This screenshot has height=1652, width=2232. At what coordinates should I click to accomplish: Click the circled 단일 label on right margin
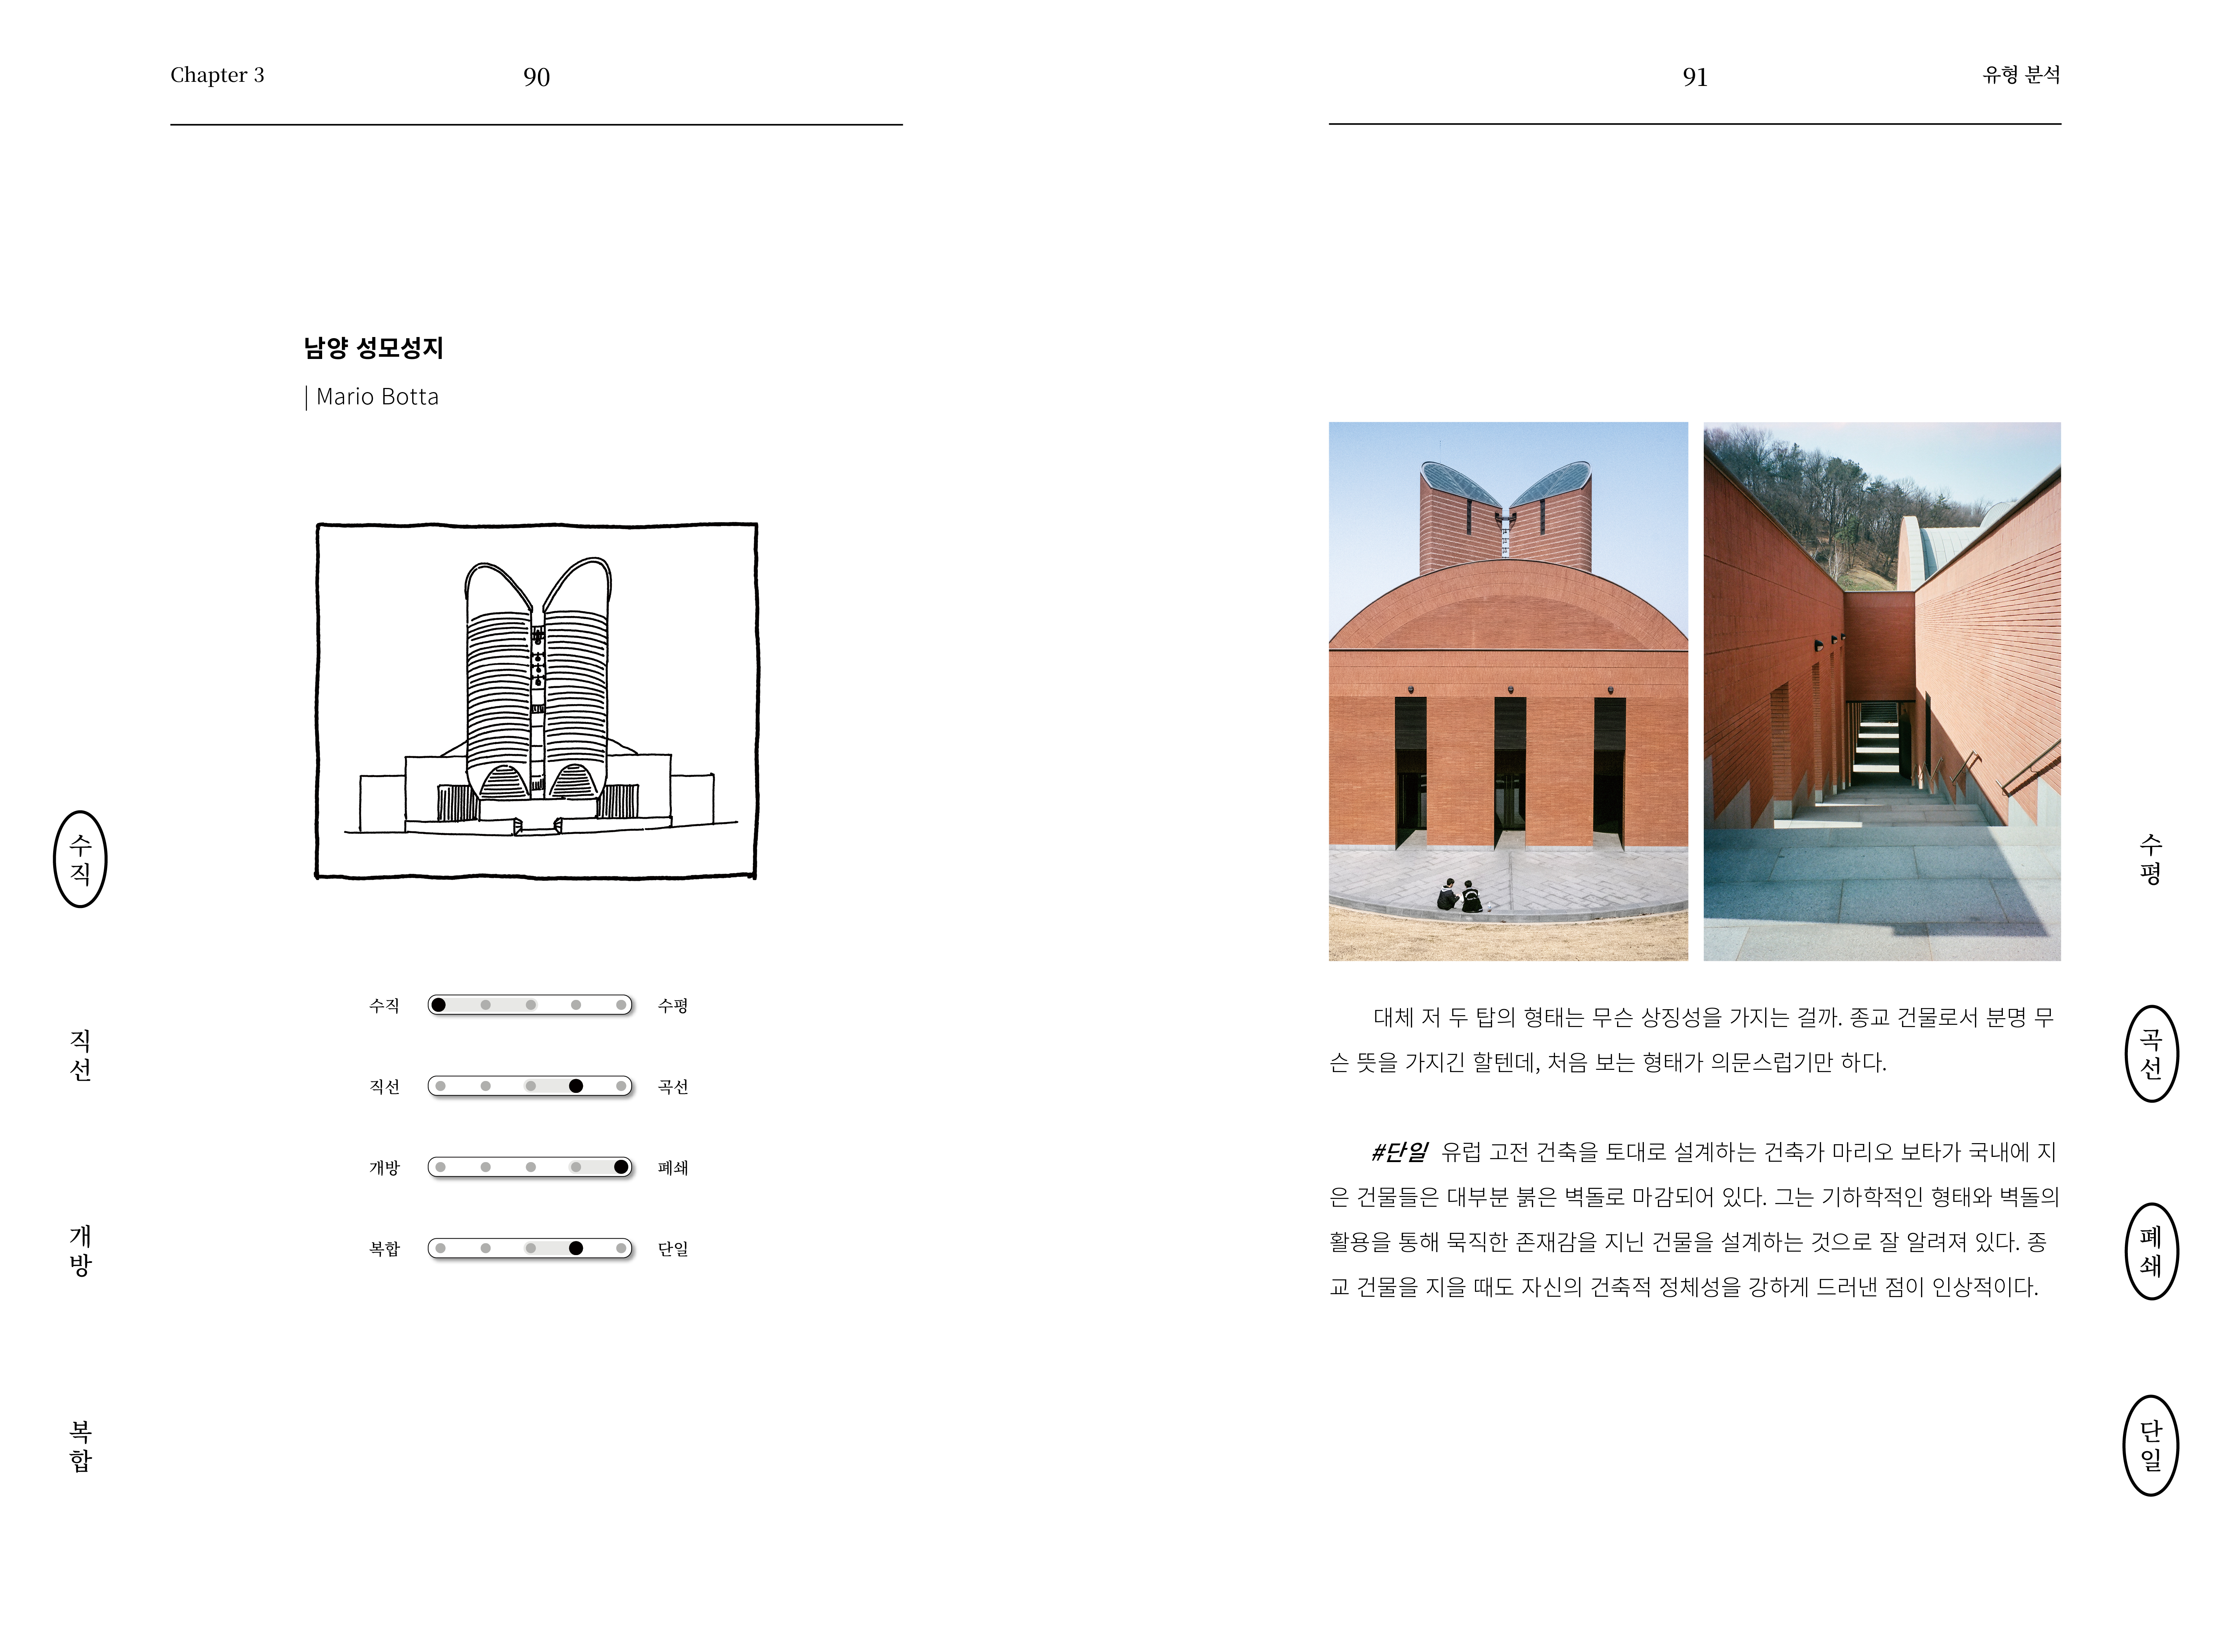tap(2150, 1445)
